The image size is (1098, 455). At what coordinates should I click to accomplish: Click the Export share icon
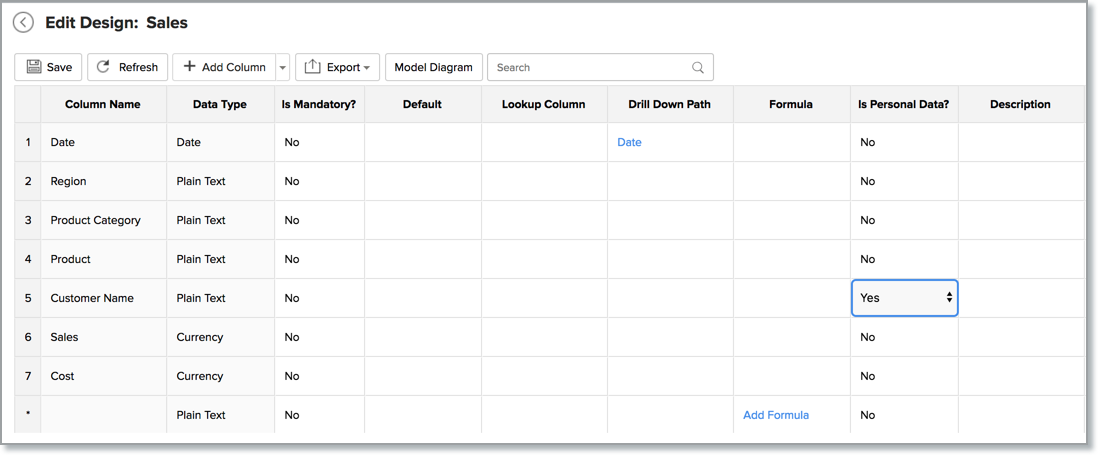pos(312,67)
